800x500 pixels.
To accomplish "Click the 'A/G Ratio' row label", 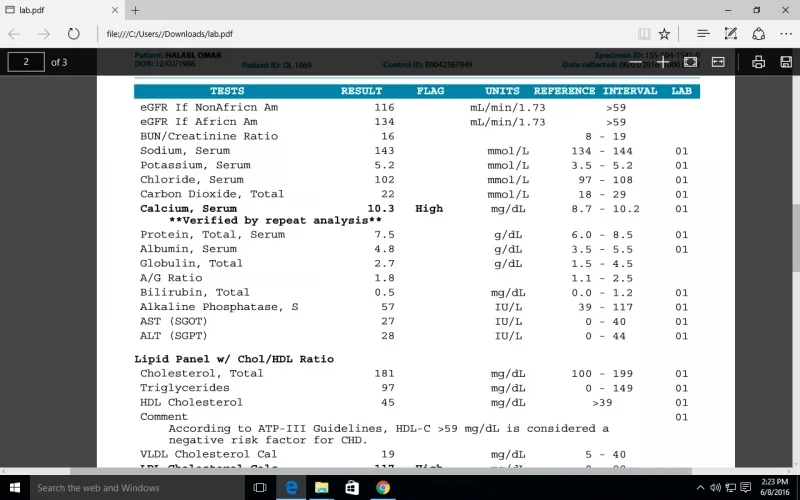I will [171, 278].
